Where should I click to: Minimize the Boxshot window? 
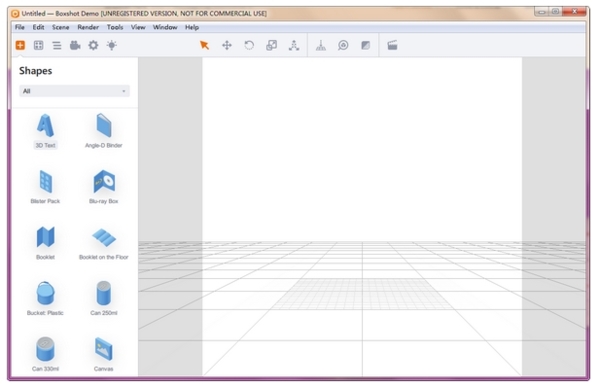click(542, 12)
